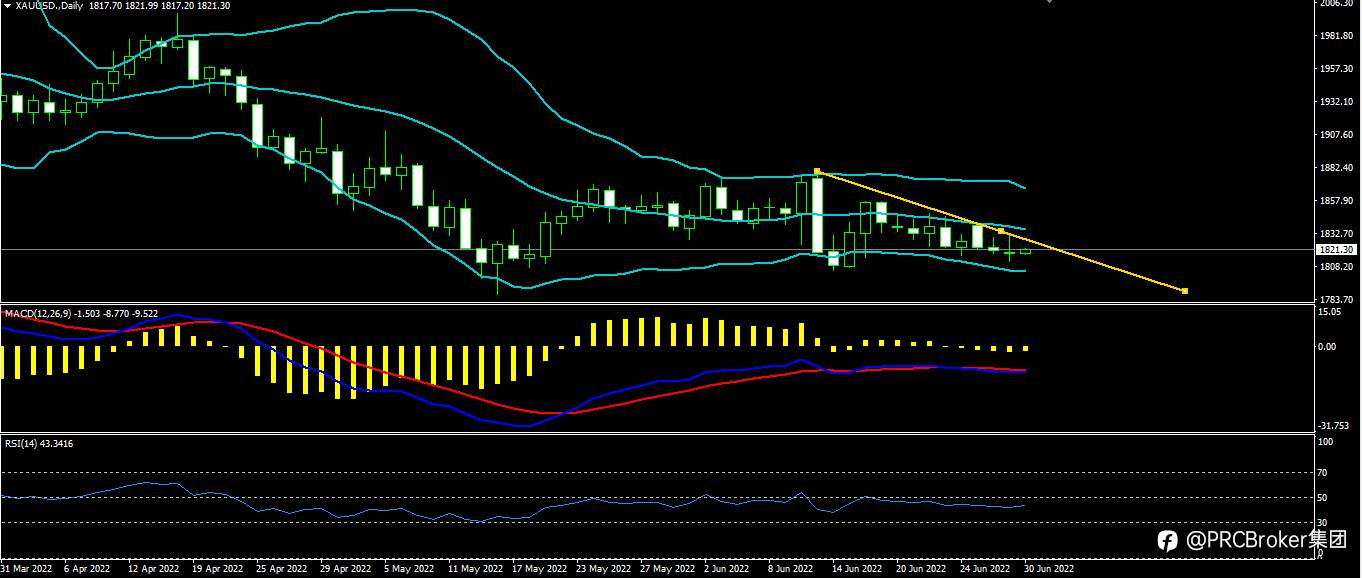Image resolution: width=1362 pixels, height=578 pixels.
Task: Click the 1932.10 price axis label
Action: (1336, 102)
